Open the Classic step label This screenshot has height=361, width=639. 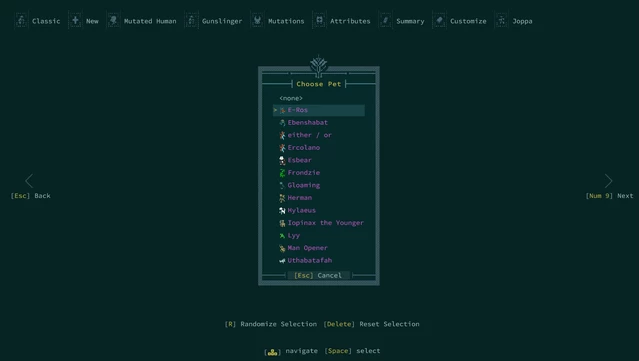[x=46, y=21]
